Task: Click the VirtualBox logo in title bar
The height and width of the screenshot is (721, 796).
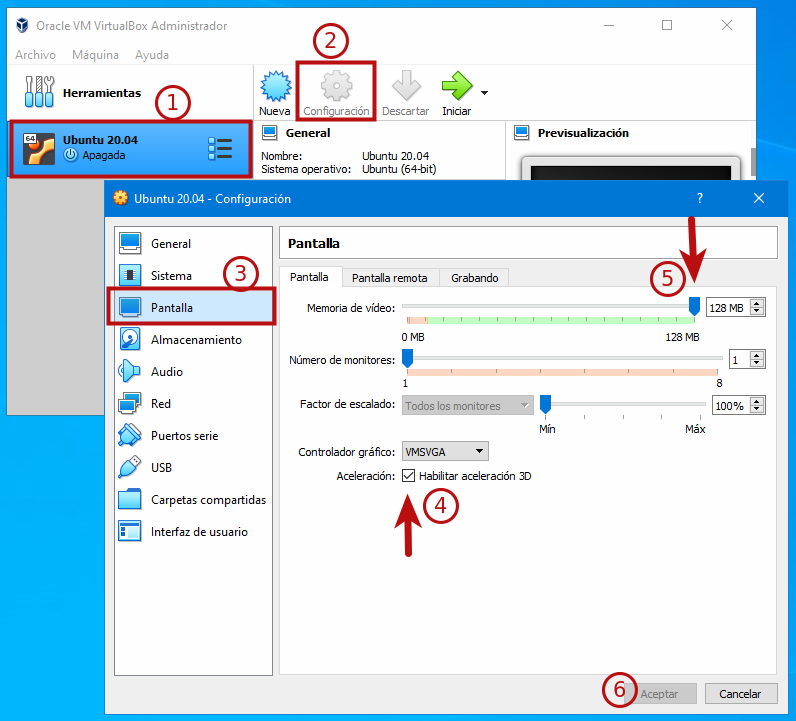Action: click(x=22, y=25)
